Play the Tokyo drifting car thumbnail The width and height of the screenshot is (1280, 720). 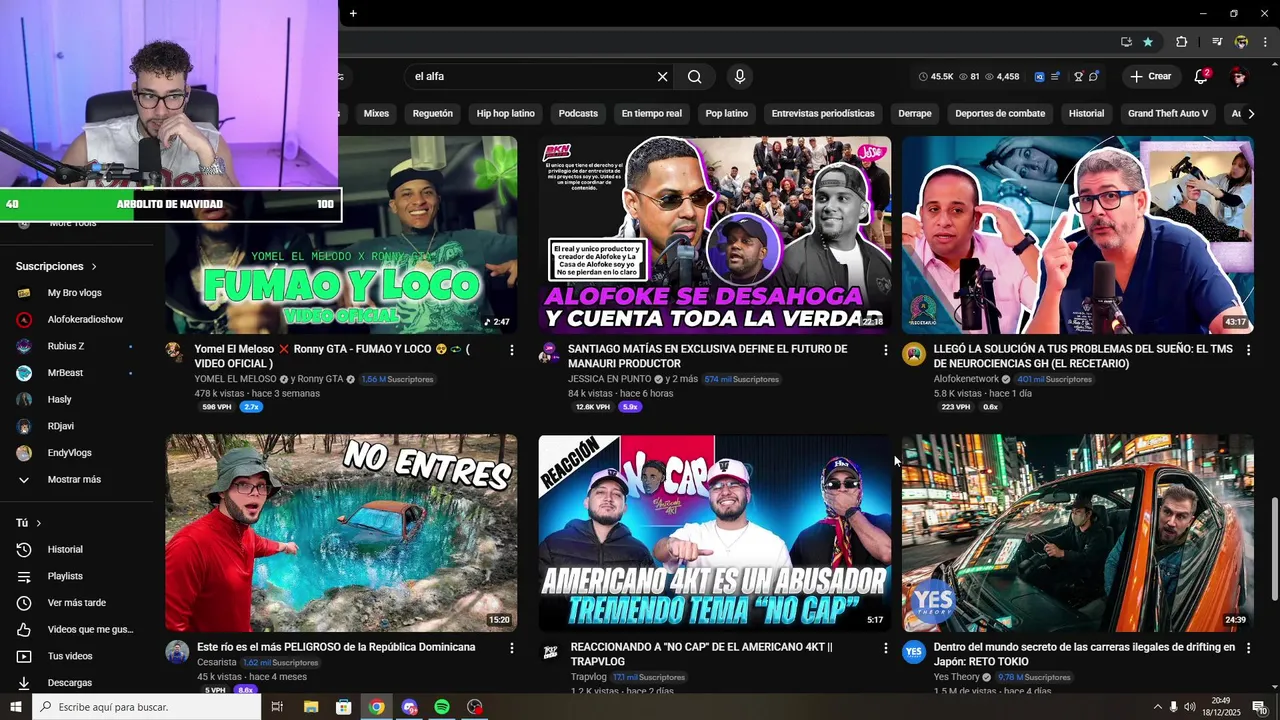click(x=1078, y=533)
